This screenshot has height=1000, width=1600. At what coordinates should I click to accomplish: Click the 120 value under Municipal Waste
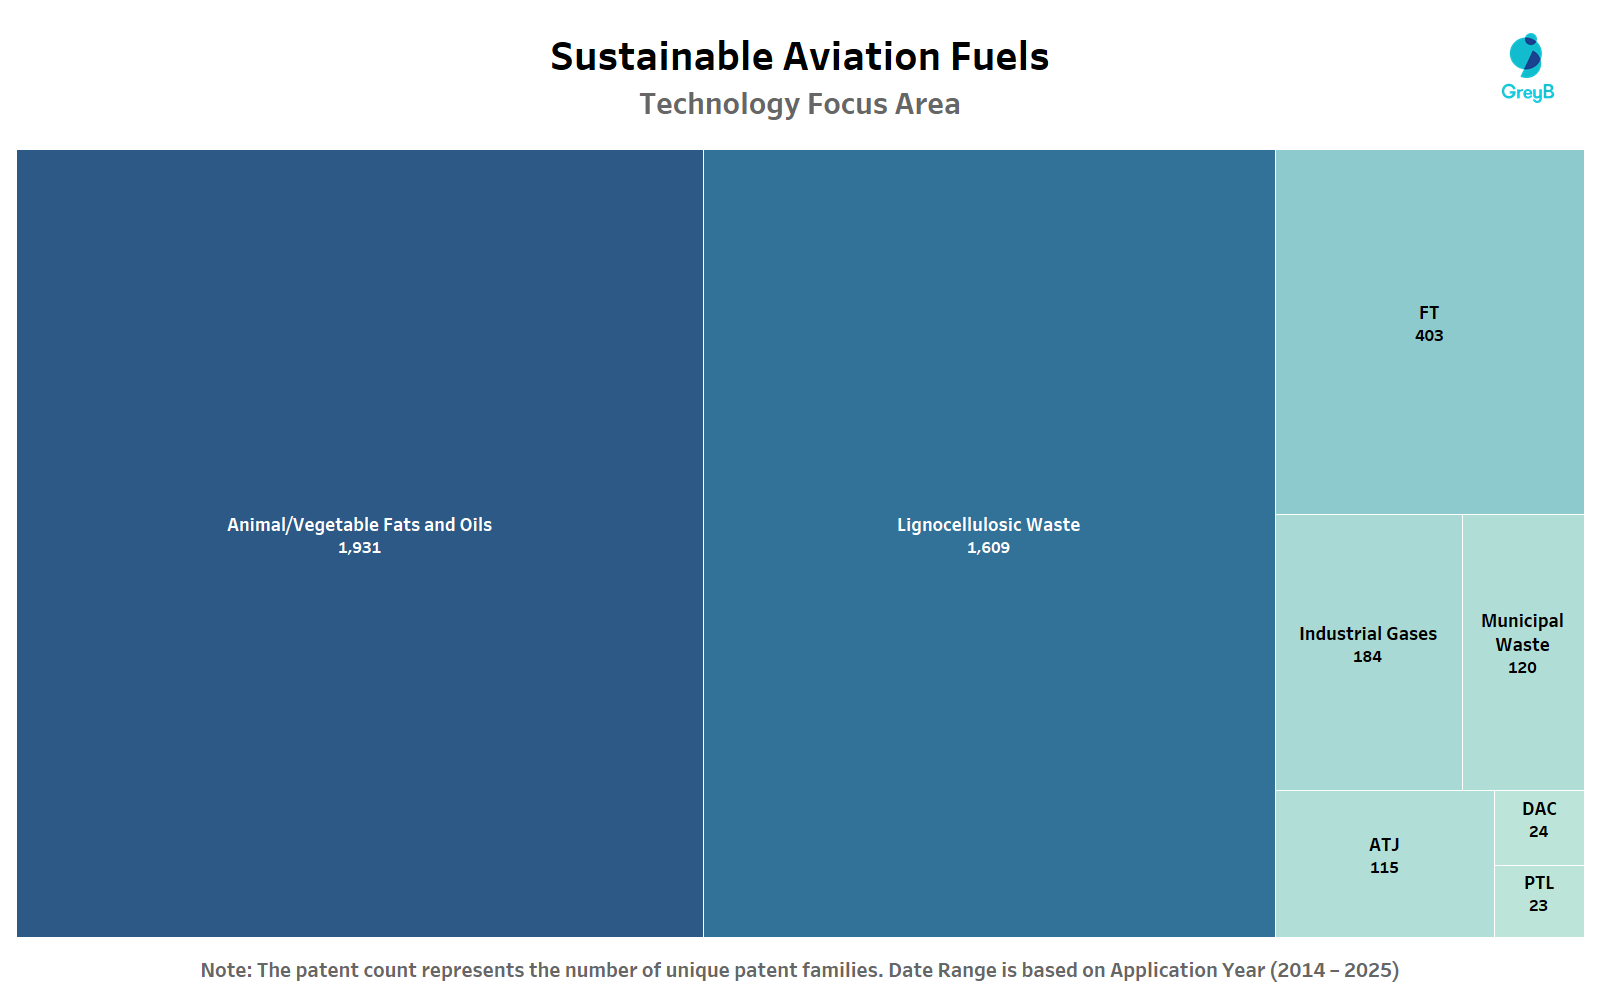click(x=1522, y=668)
